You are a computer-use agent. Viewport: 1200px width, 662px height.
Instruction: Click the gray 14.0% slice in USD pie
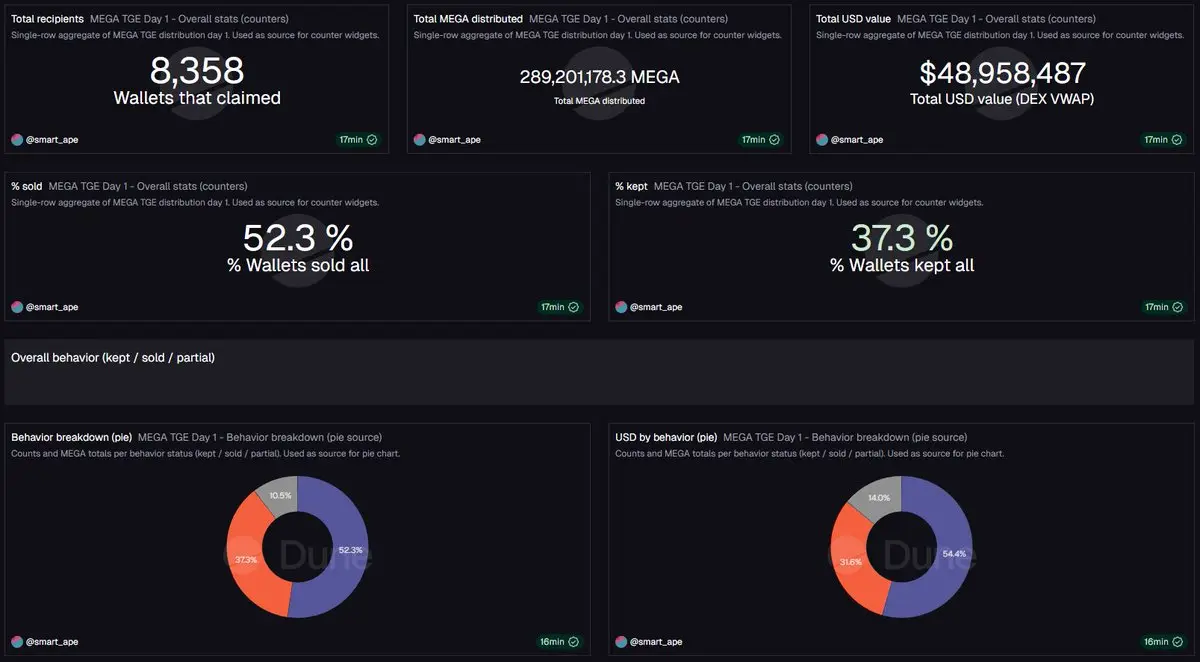pyautogui.click(x=880, y=497)
